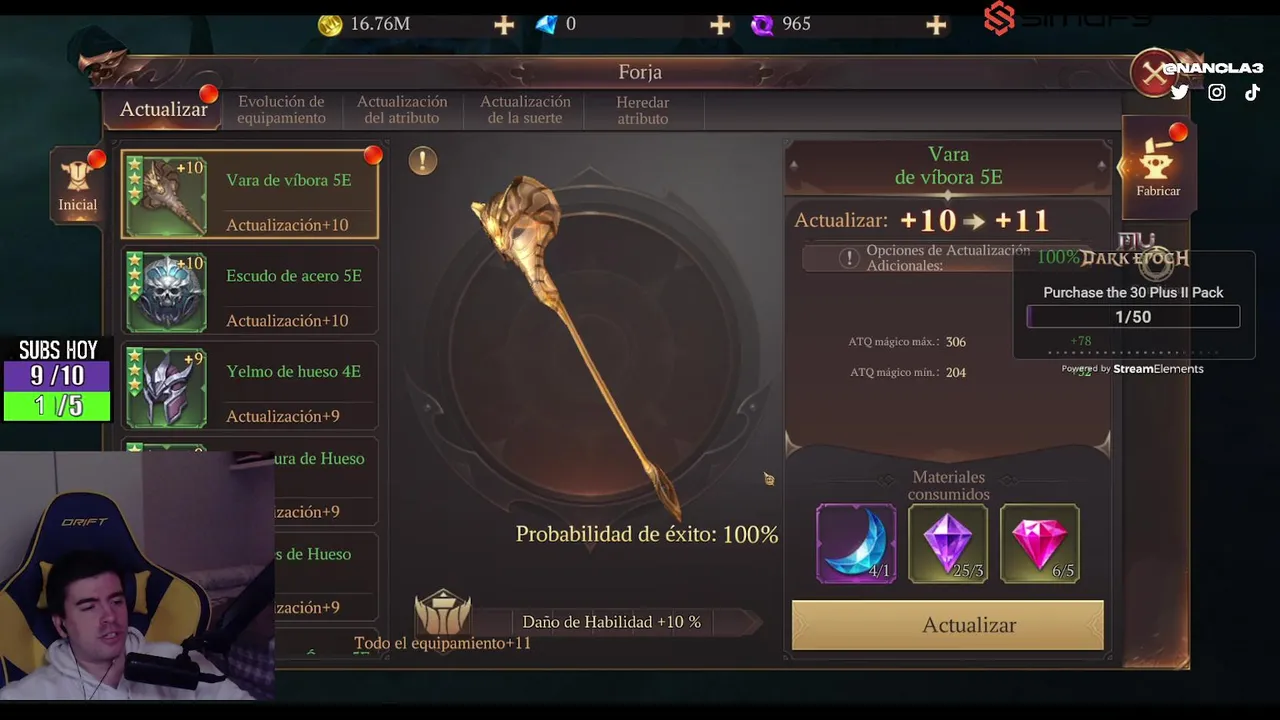Add purple currency with plus icon
Viewport: 1280px width, 720px height.
pos(936,25)
